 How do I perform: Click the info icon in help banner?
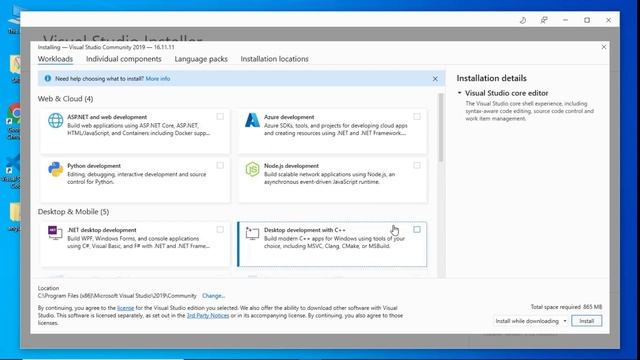coord(48,78)
